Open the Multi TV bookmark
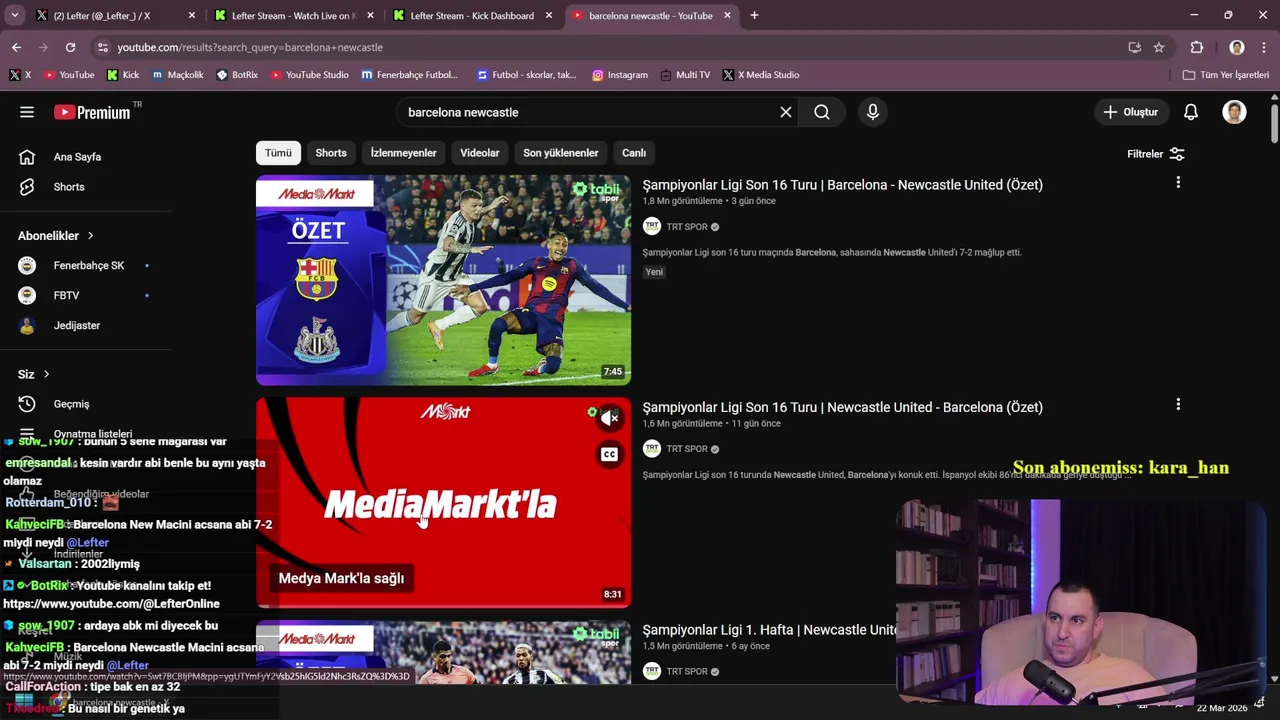Screen dimensions: 1280x720 click(x=685, y=75)
